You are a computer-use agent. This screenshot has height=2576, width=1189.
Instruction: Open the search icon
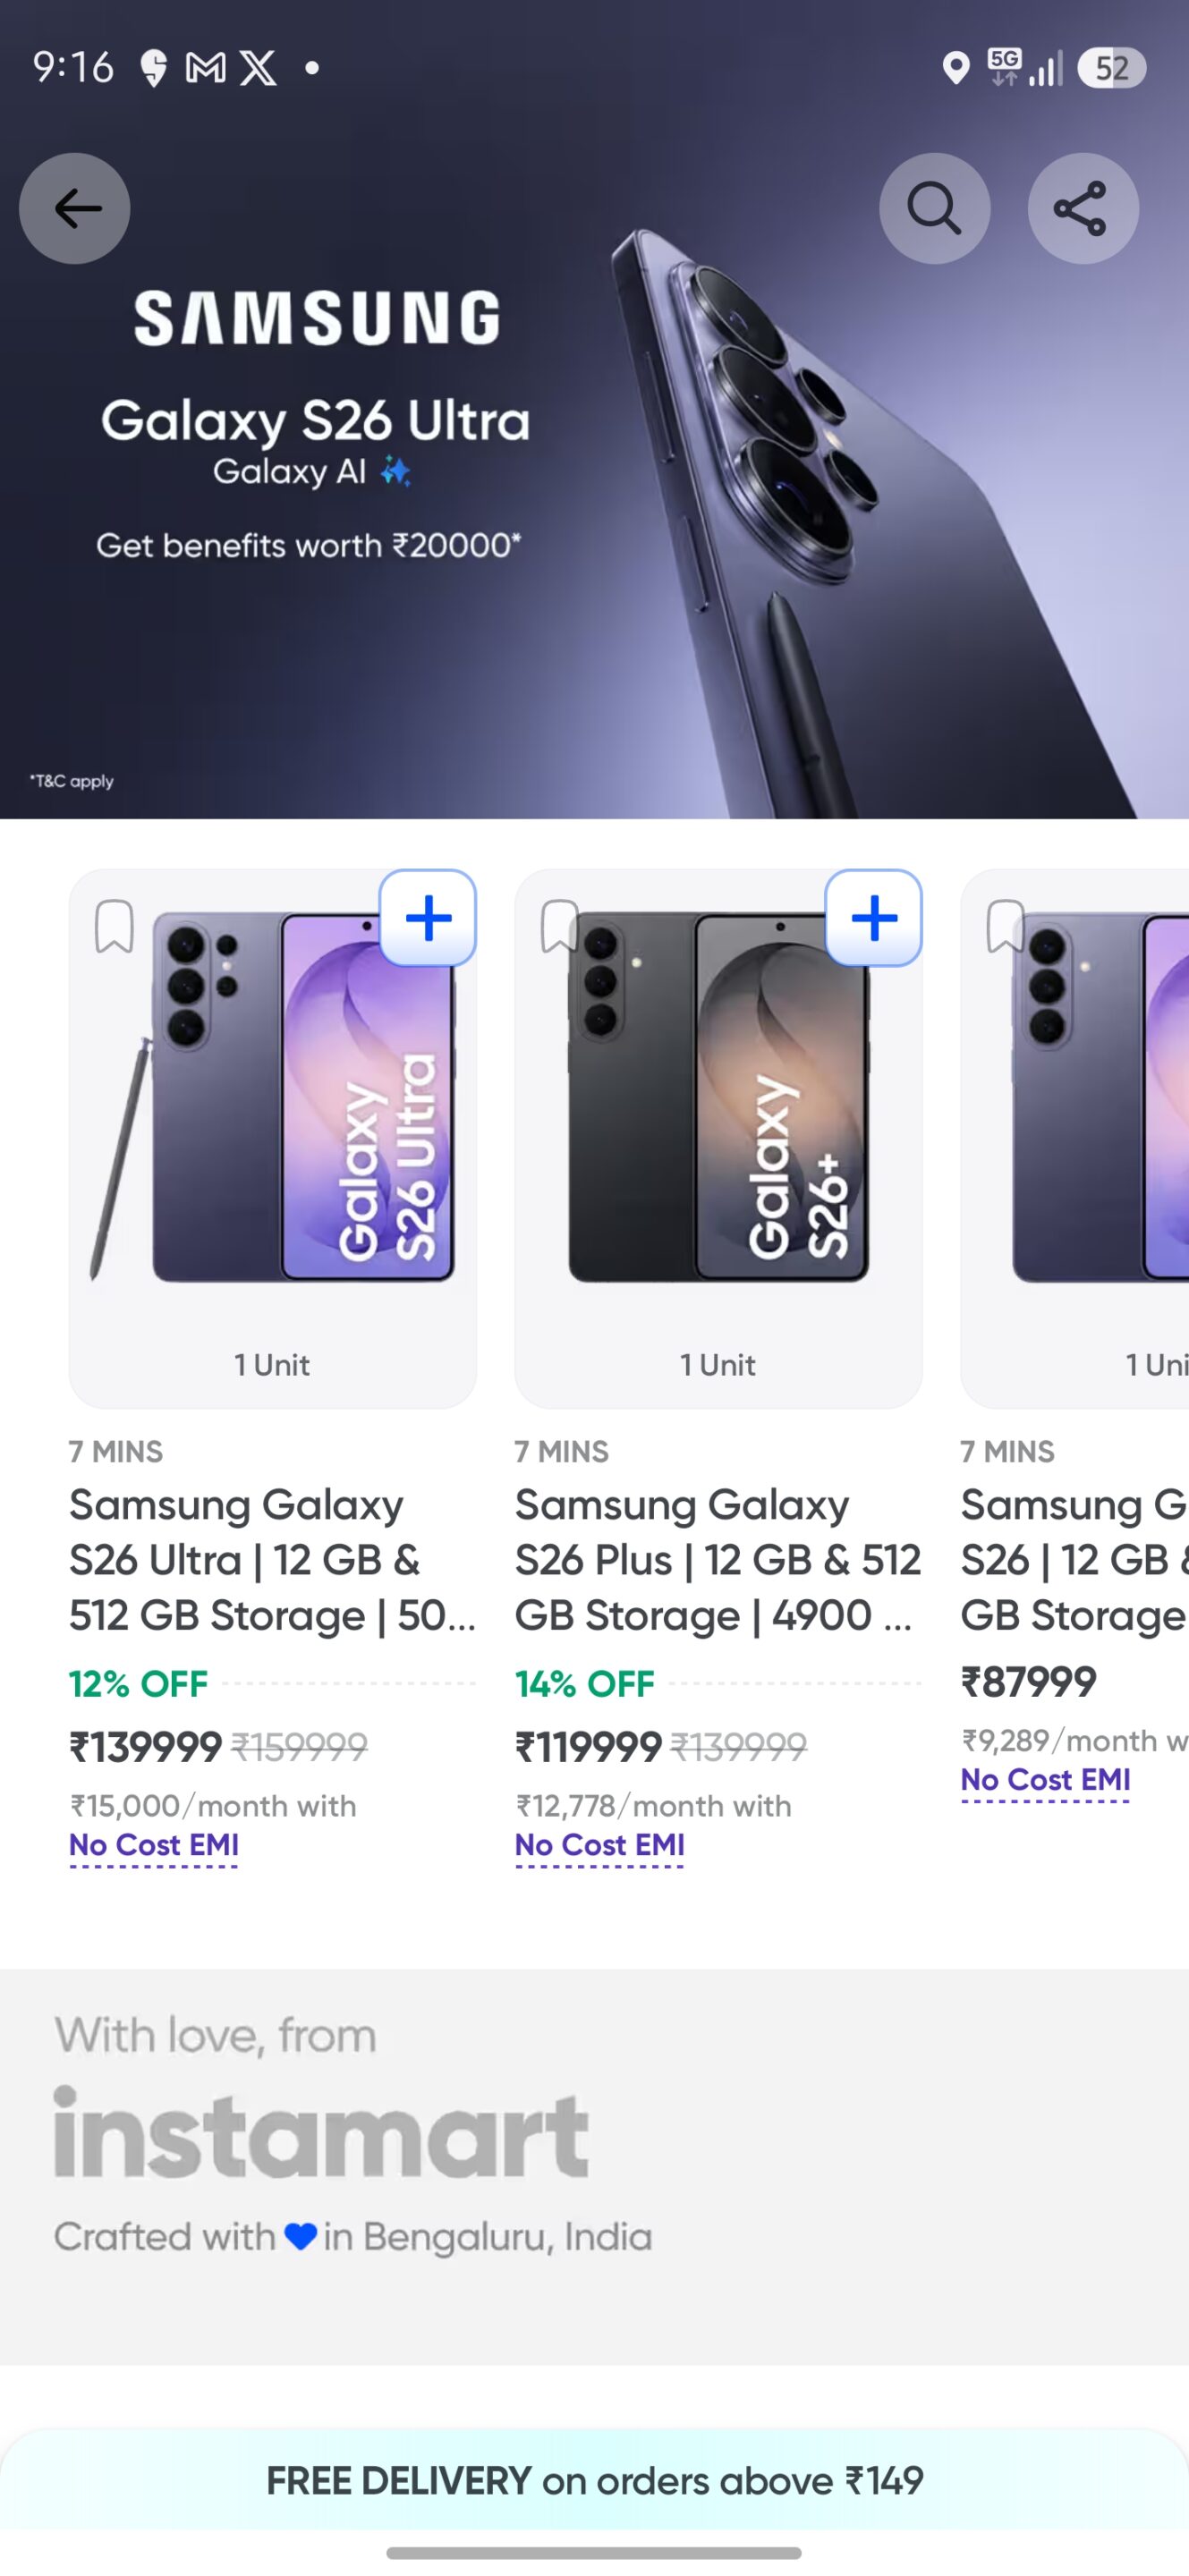(934, 208)
